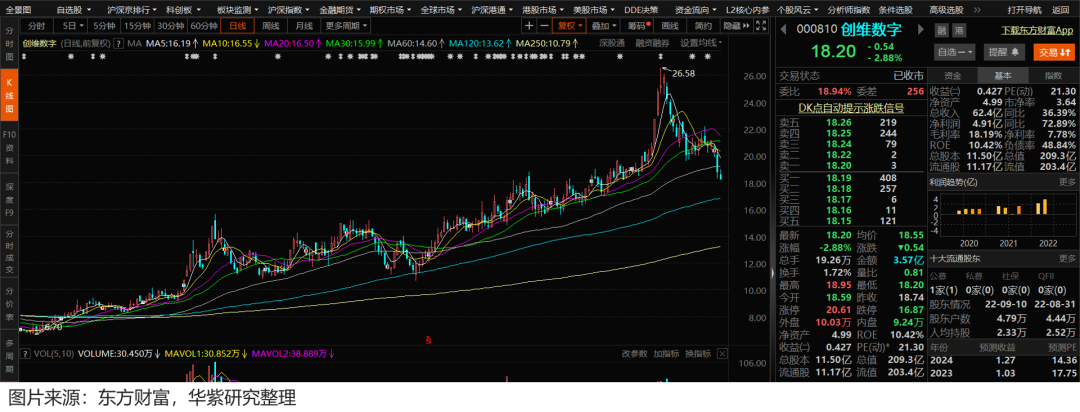Select 30分钟 period
The image size is (1080, 412).
tap(170, 25)
